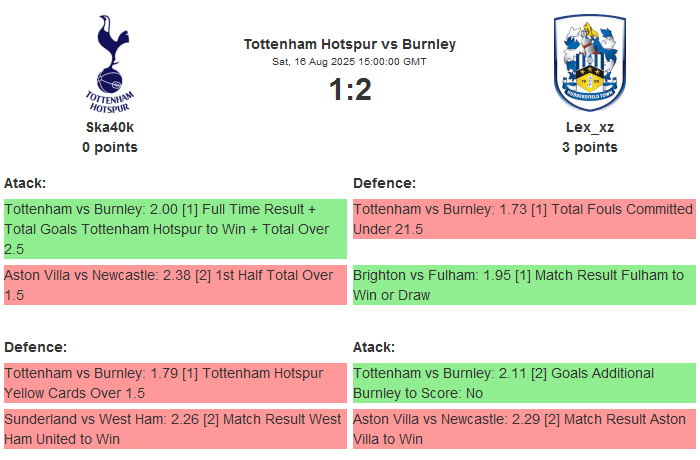Click the lower-left Defence heading
The width and height of the screenshot is (700, 460).
[x=35, y=347]
